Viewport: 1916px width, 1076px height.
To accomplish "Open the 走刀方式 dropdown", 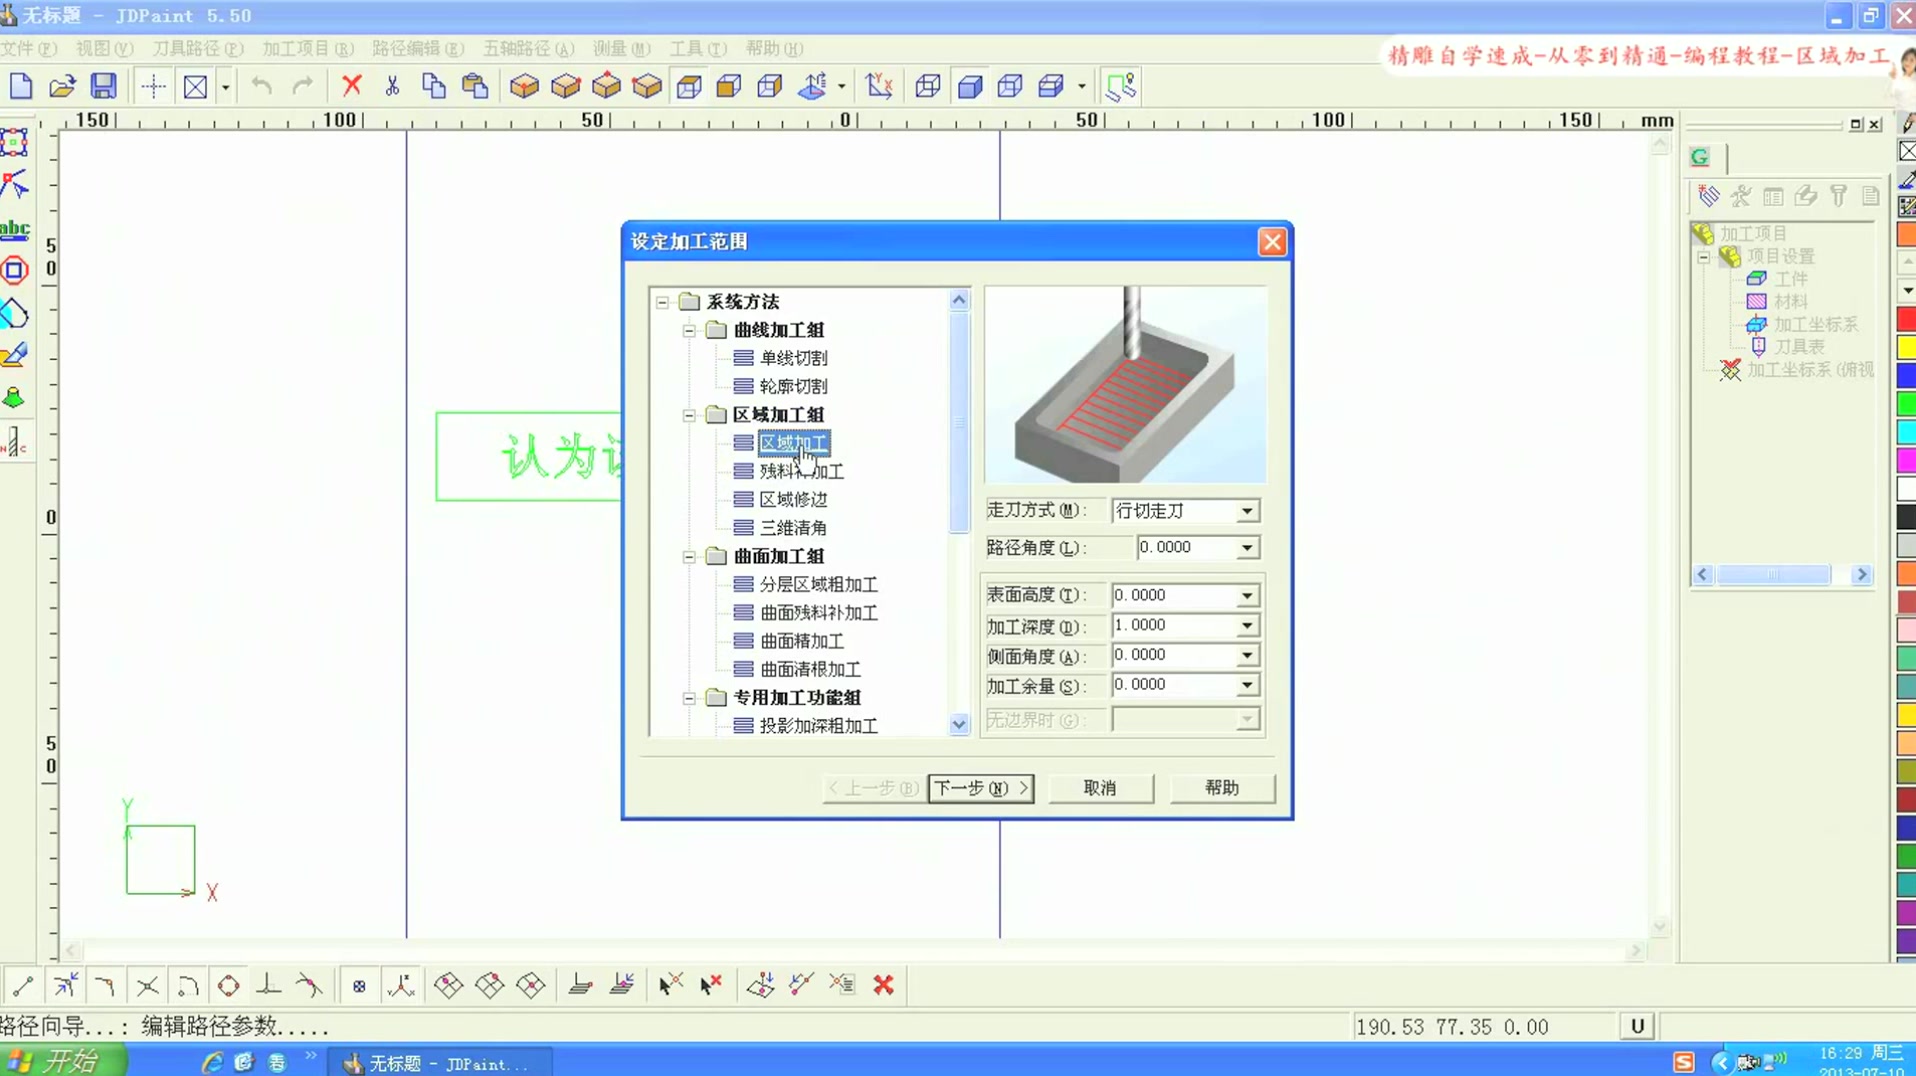I will 1246,510.
